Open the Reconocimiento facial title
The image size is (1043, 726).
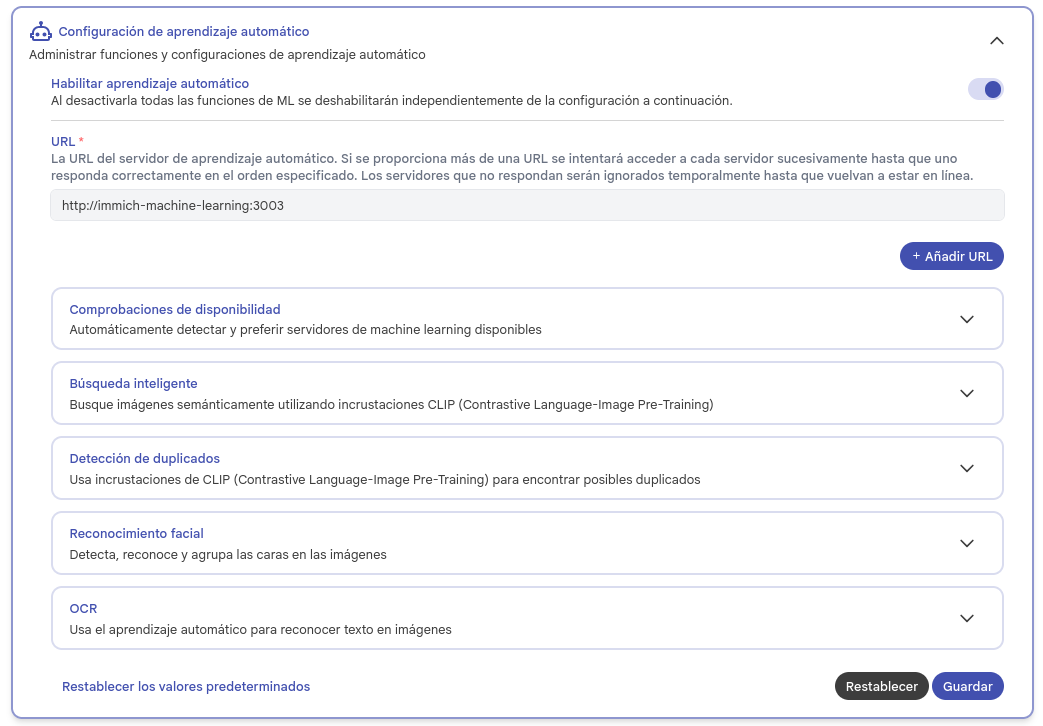136,534
